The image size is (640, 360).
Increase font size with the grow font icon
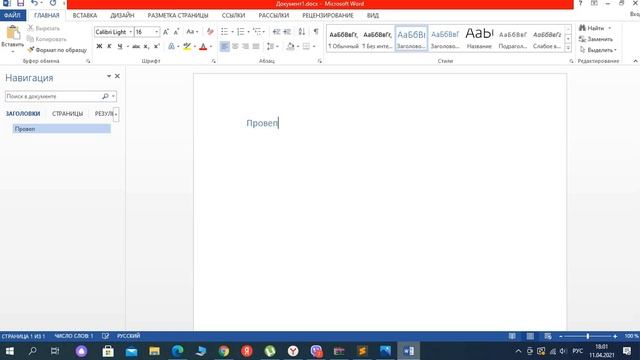pyautogui.click(x=166, y=32)
